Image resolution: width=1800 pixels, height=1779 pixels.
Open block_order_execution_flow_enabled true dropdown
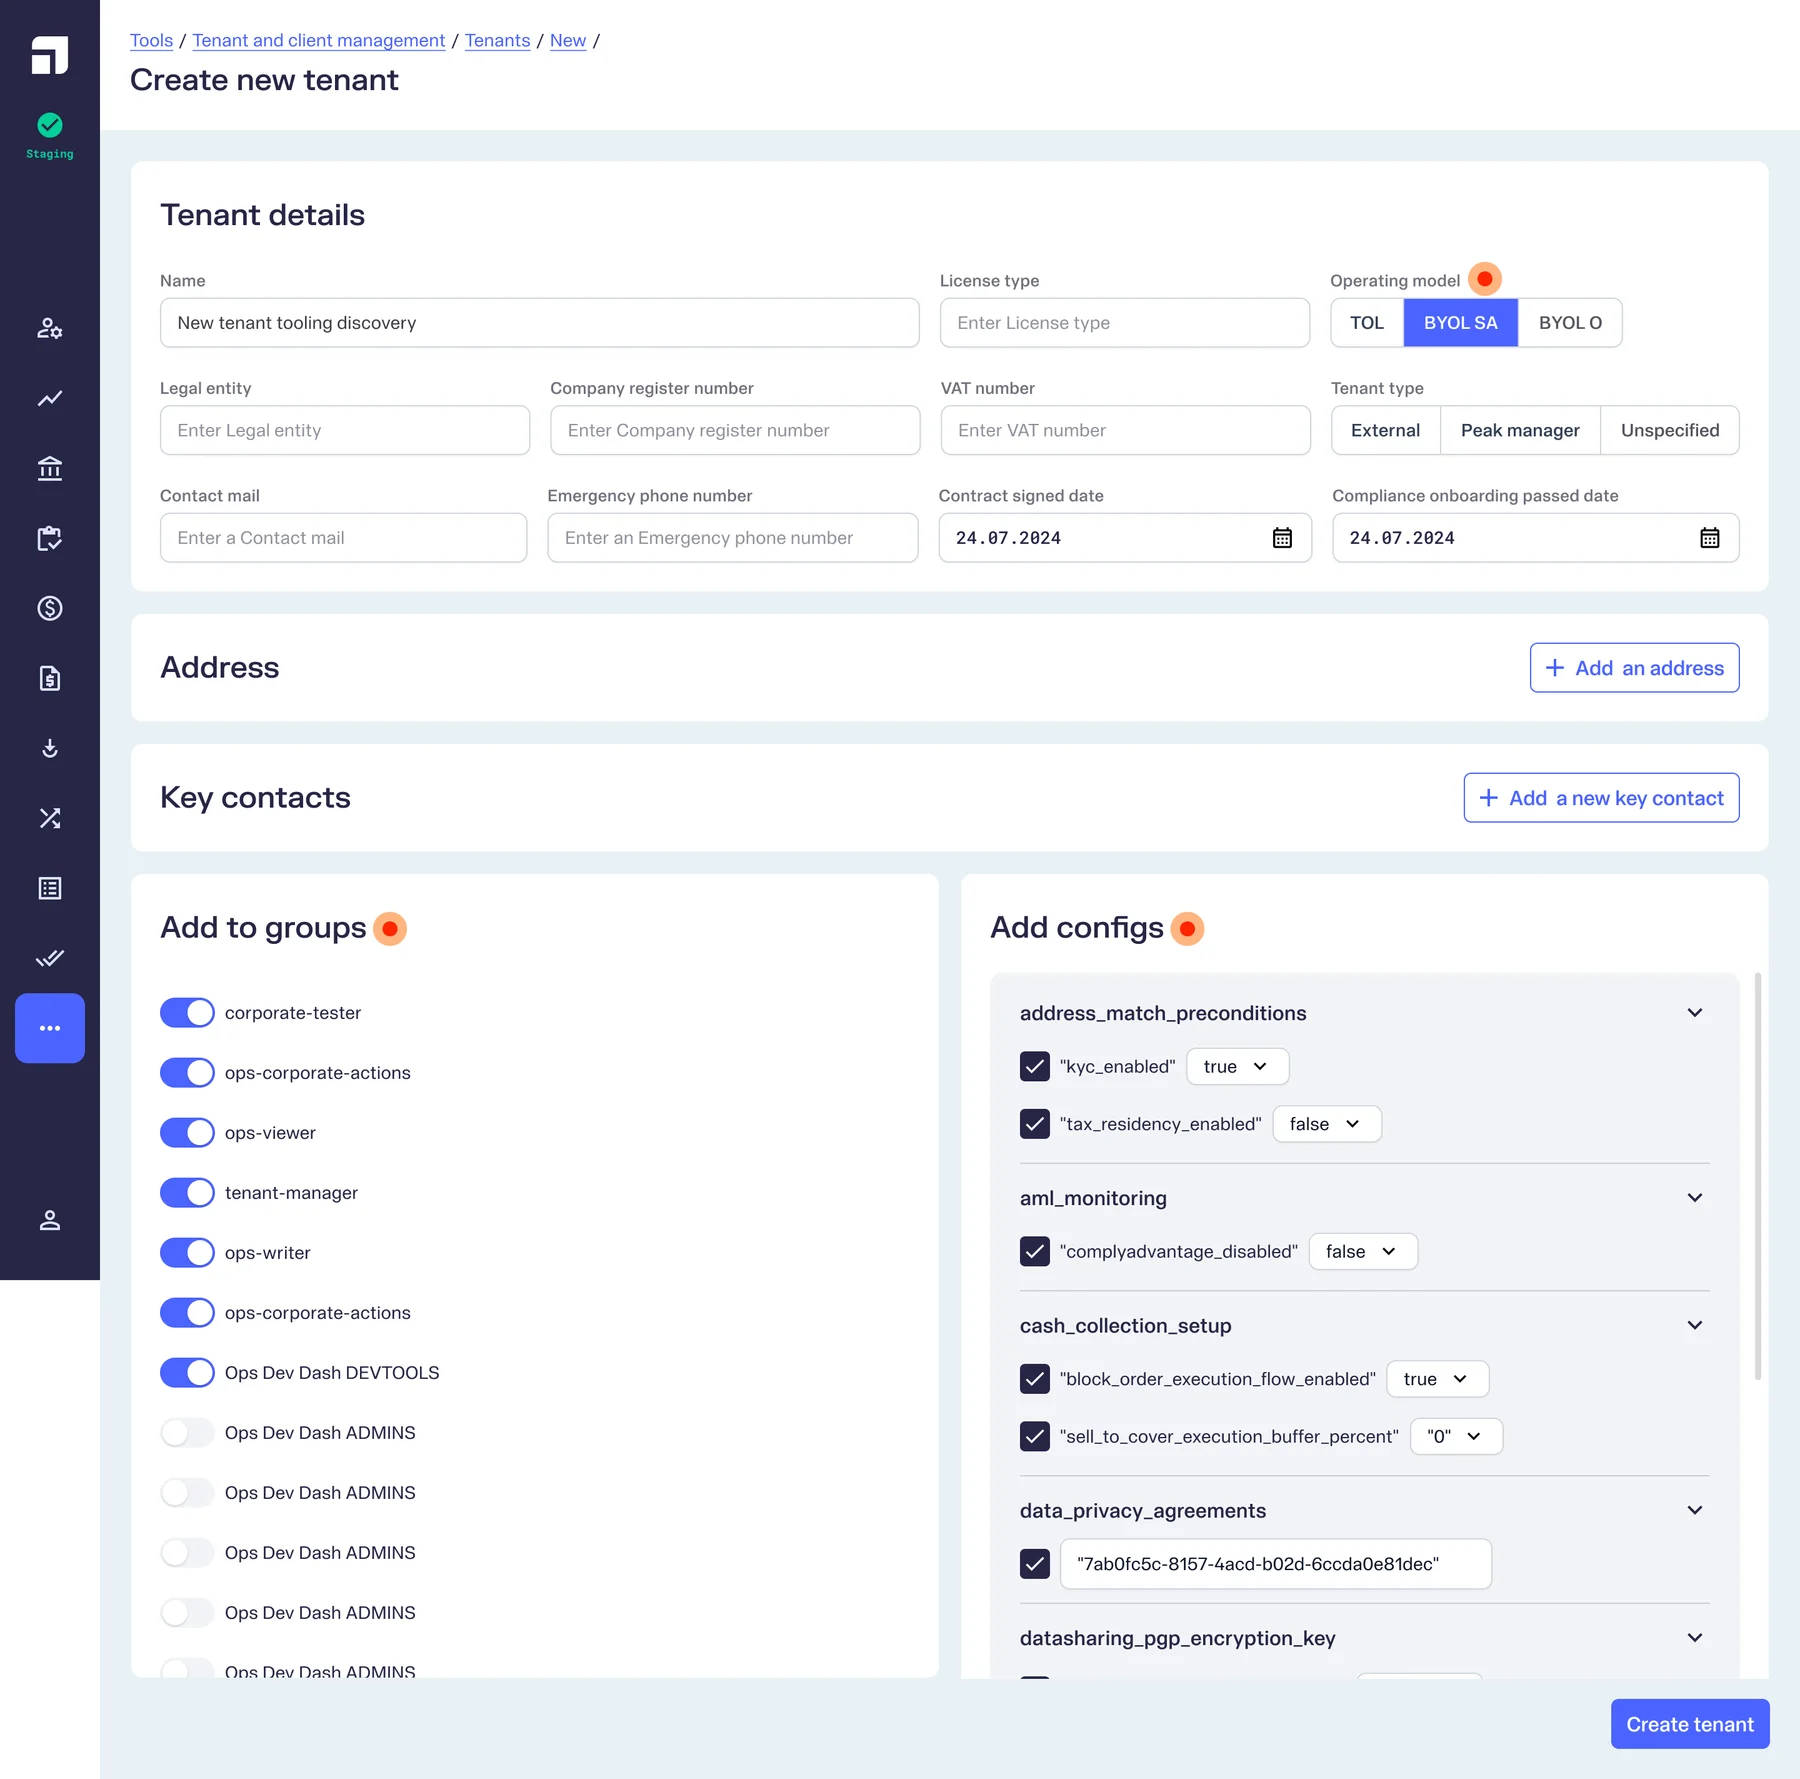(x=1437, y=1379)
